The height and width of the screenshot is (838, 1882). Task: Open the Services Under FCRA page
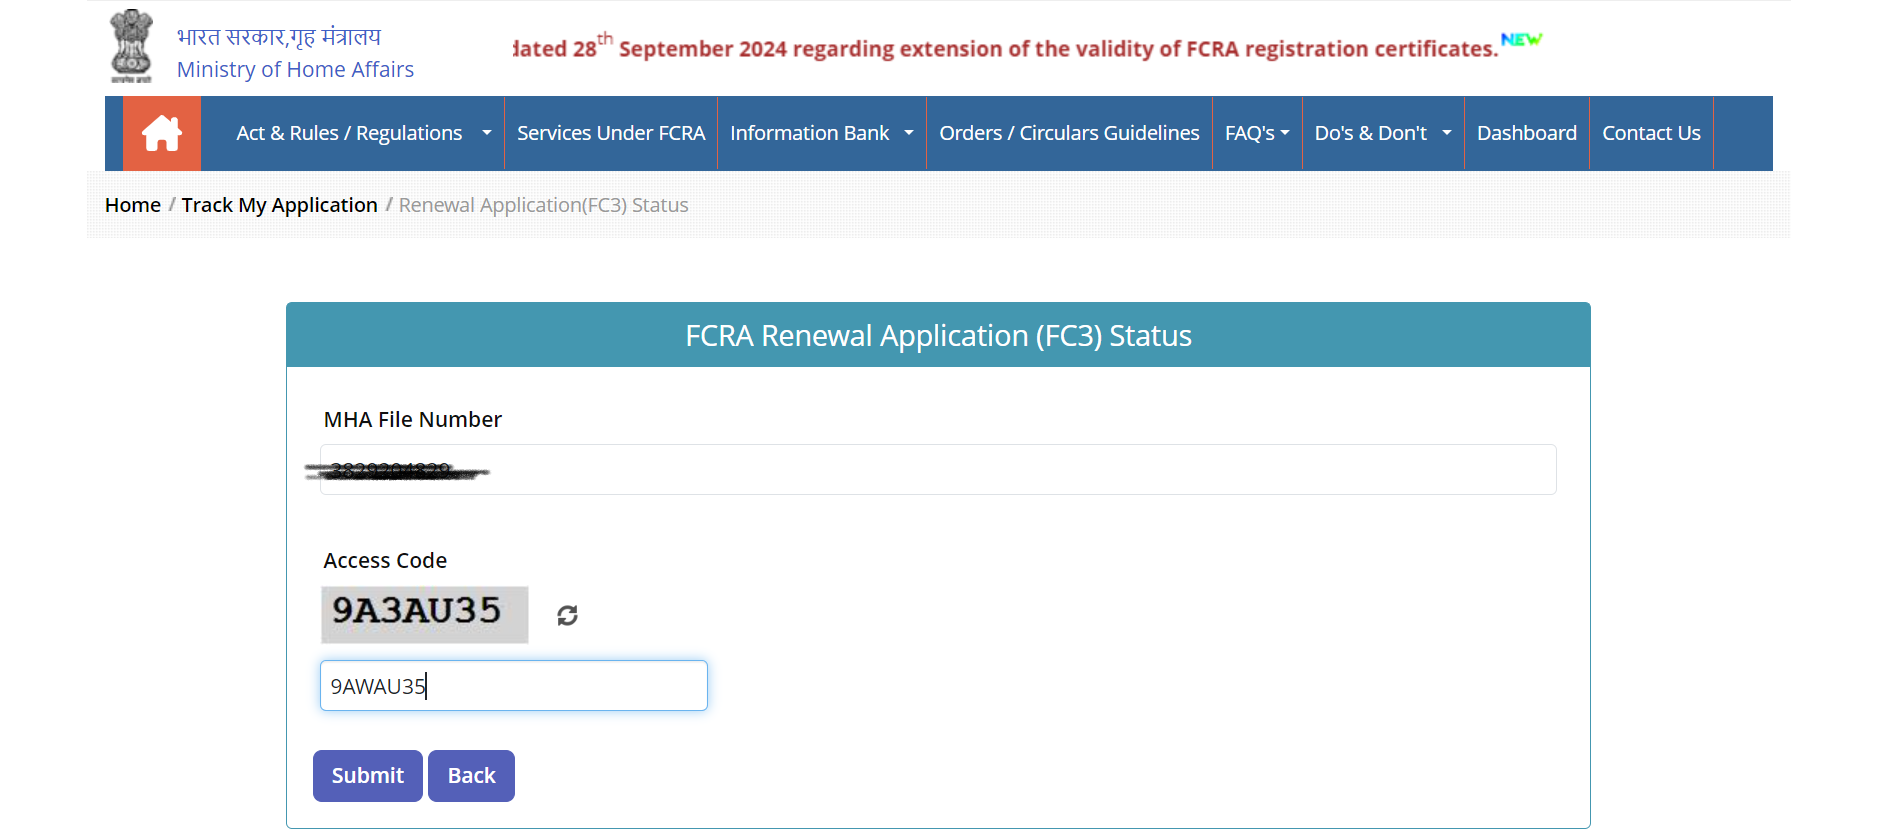coord(610,133)
